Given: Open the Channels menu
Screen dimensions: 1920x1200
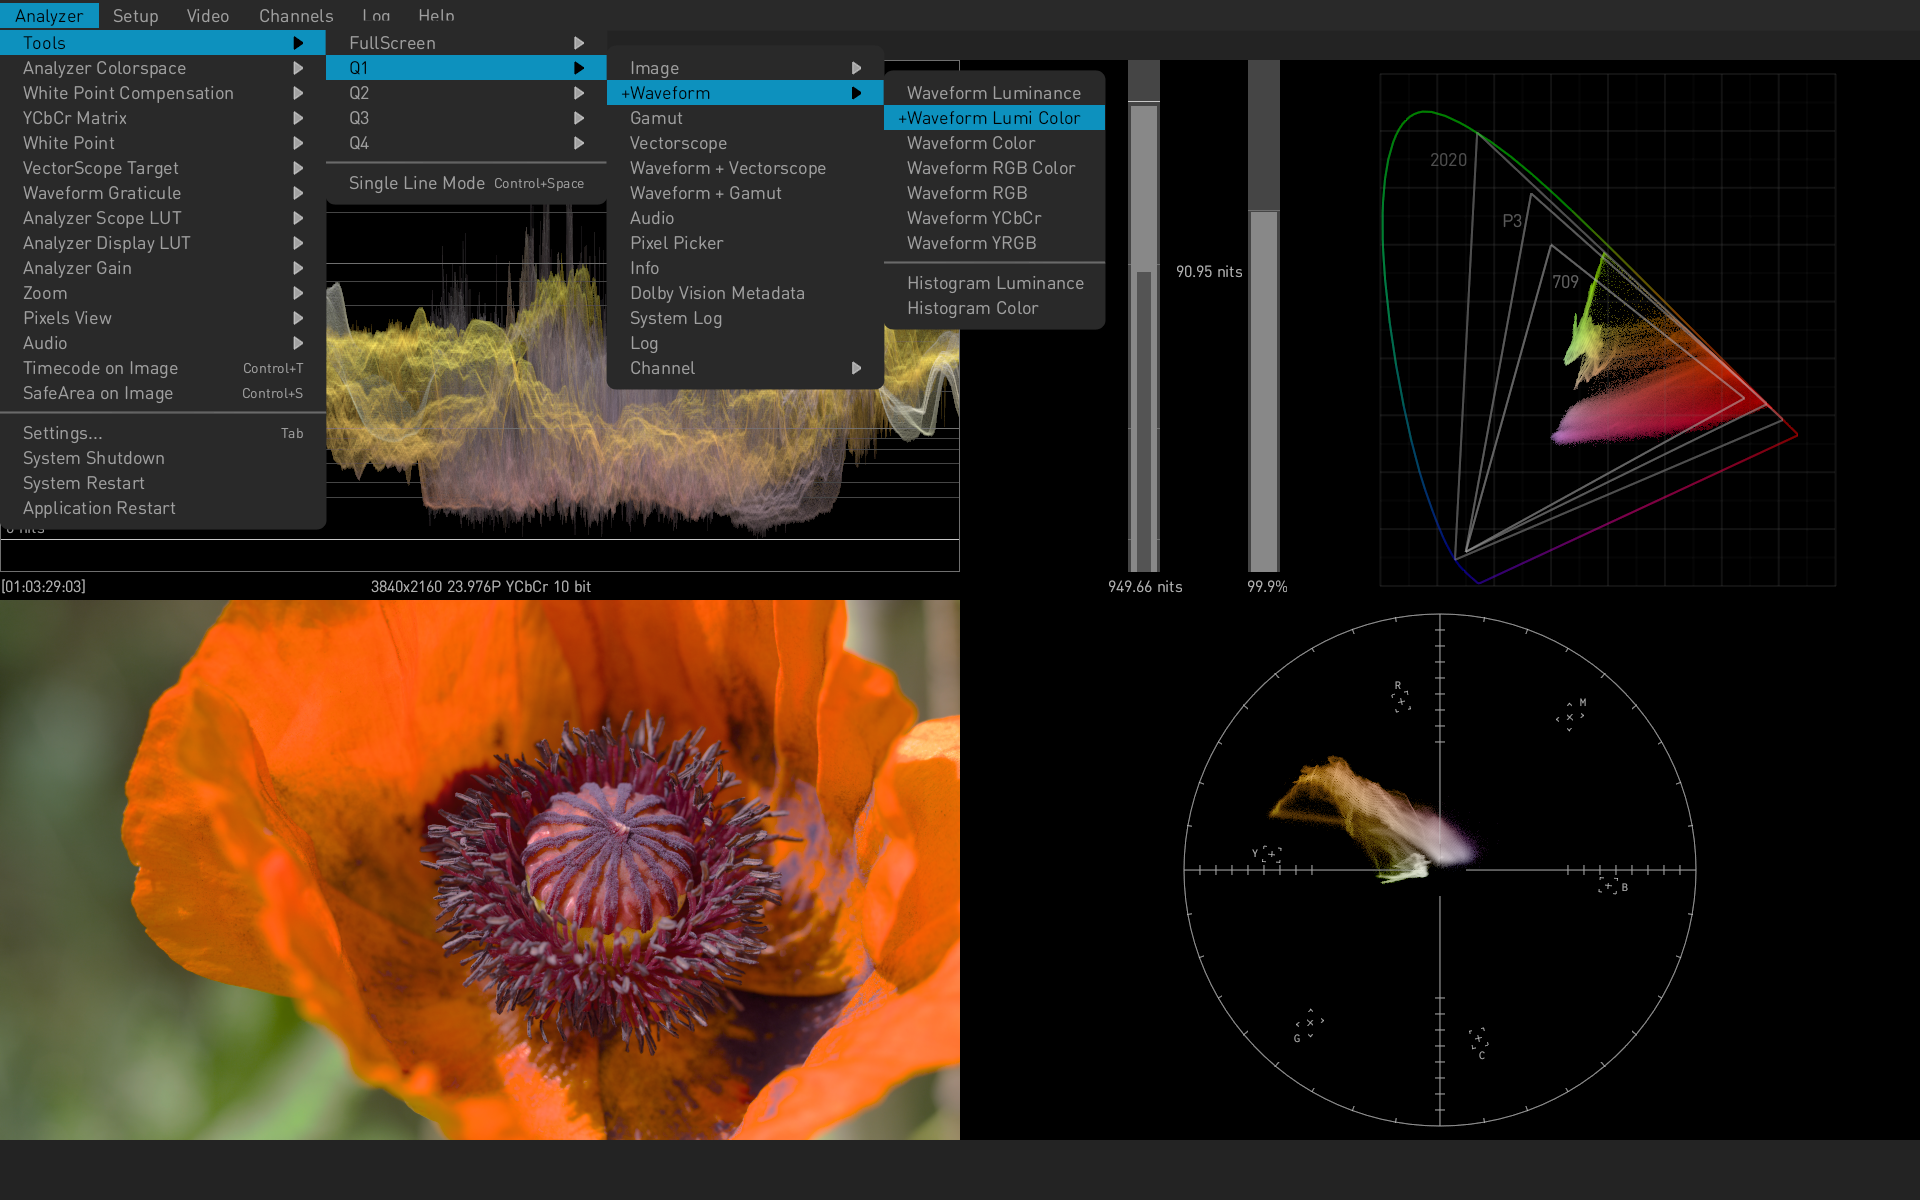Looking at the screenshot, I should coord(295,16).
